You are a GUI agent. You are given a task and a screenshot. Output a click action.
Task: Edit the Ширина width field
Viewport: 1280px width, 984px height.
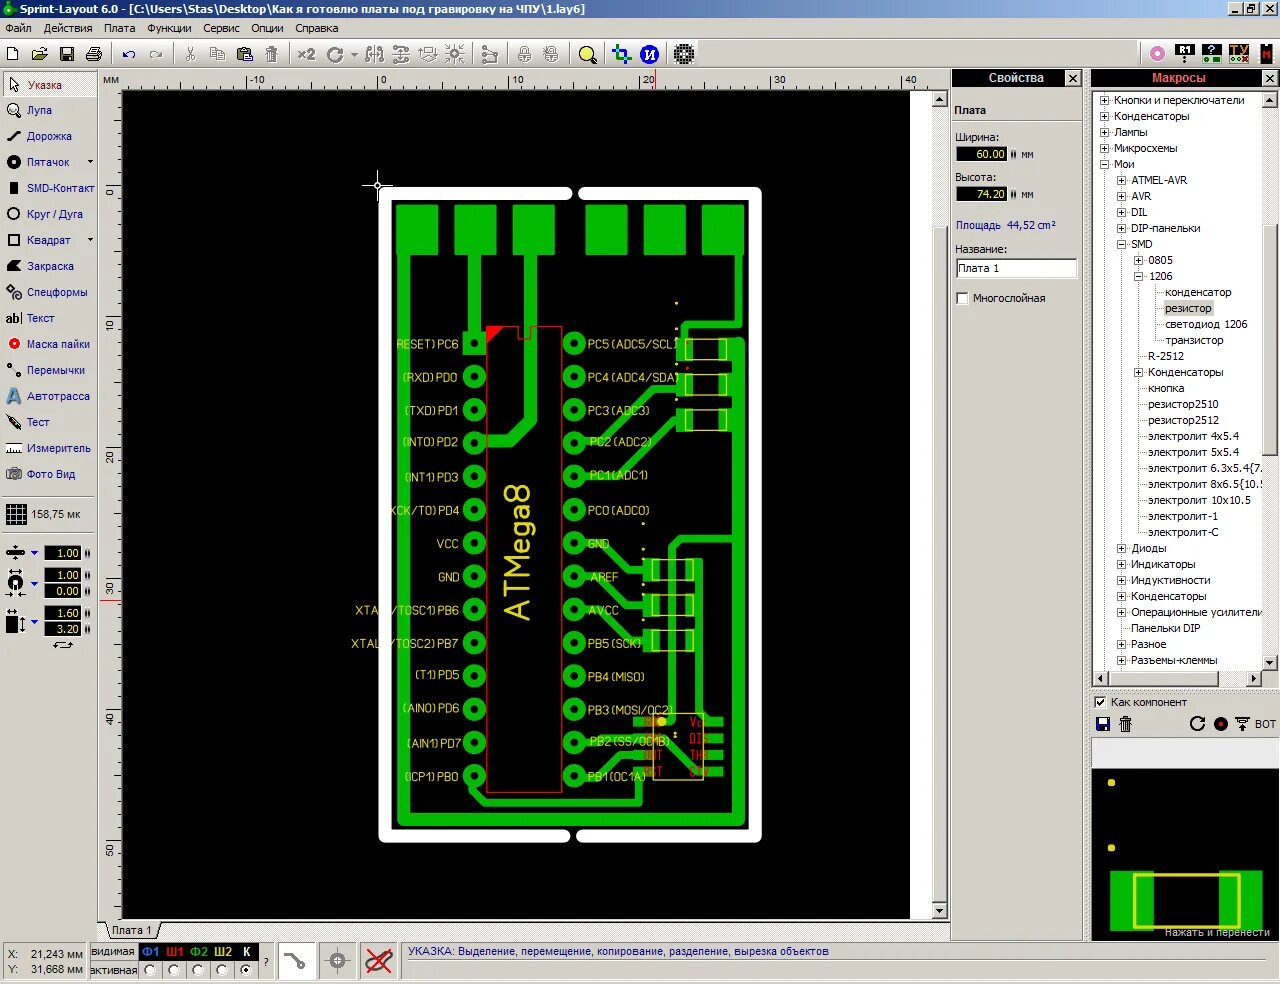(x=982, y=154)
